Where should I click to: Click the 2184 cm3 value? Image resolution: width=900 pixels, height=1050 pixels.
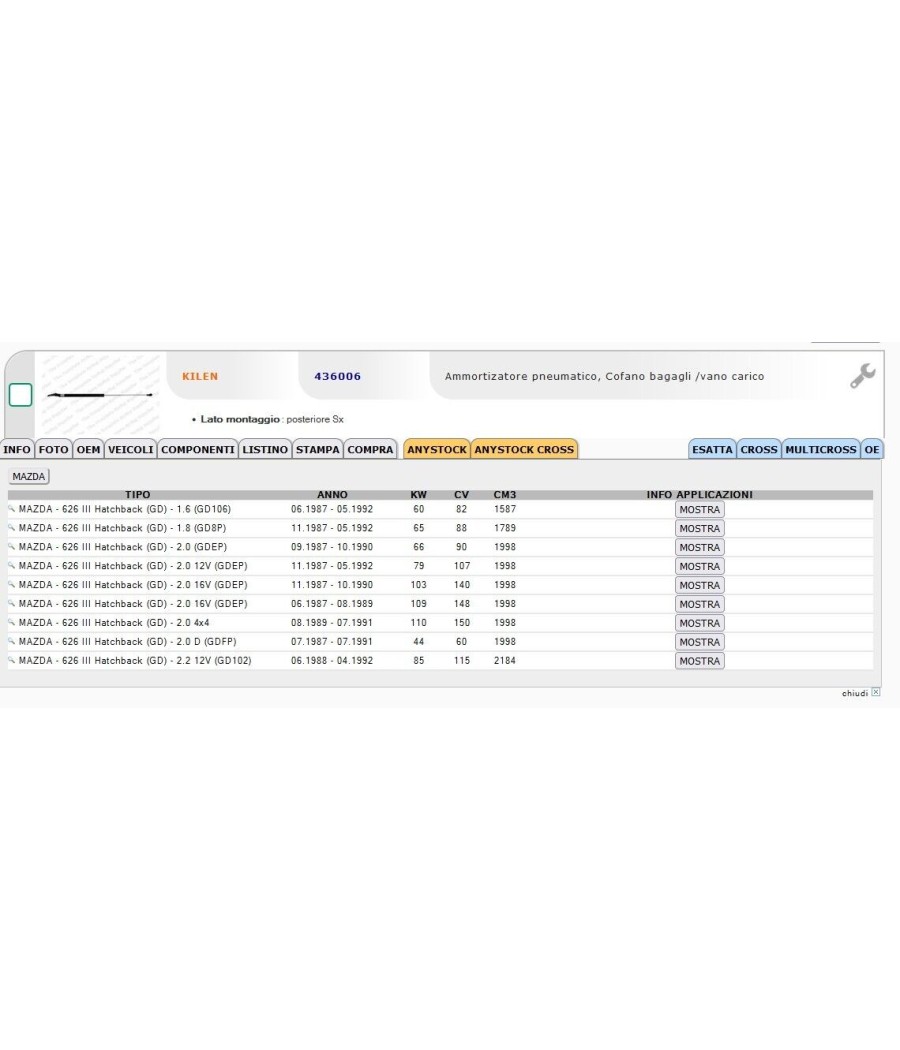pos(505,660)
